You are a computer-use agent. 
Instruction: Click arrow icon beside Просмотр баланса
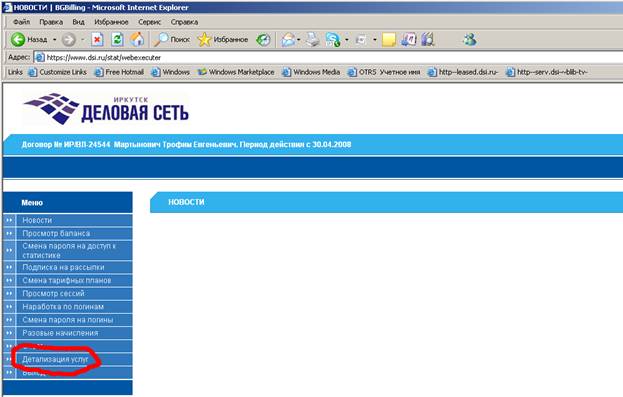point(9,233)
